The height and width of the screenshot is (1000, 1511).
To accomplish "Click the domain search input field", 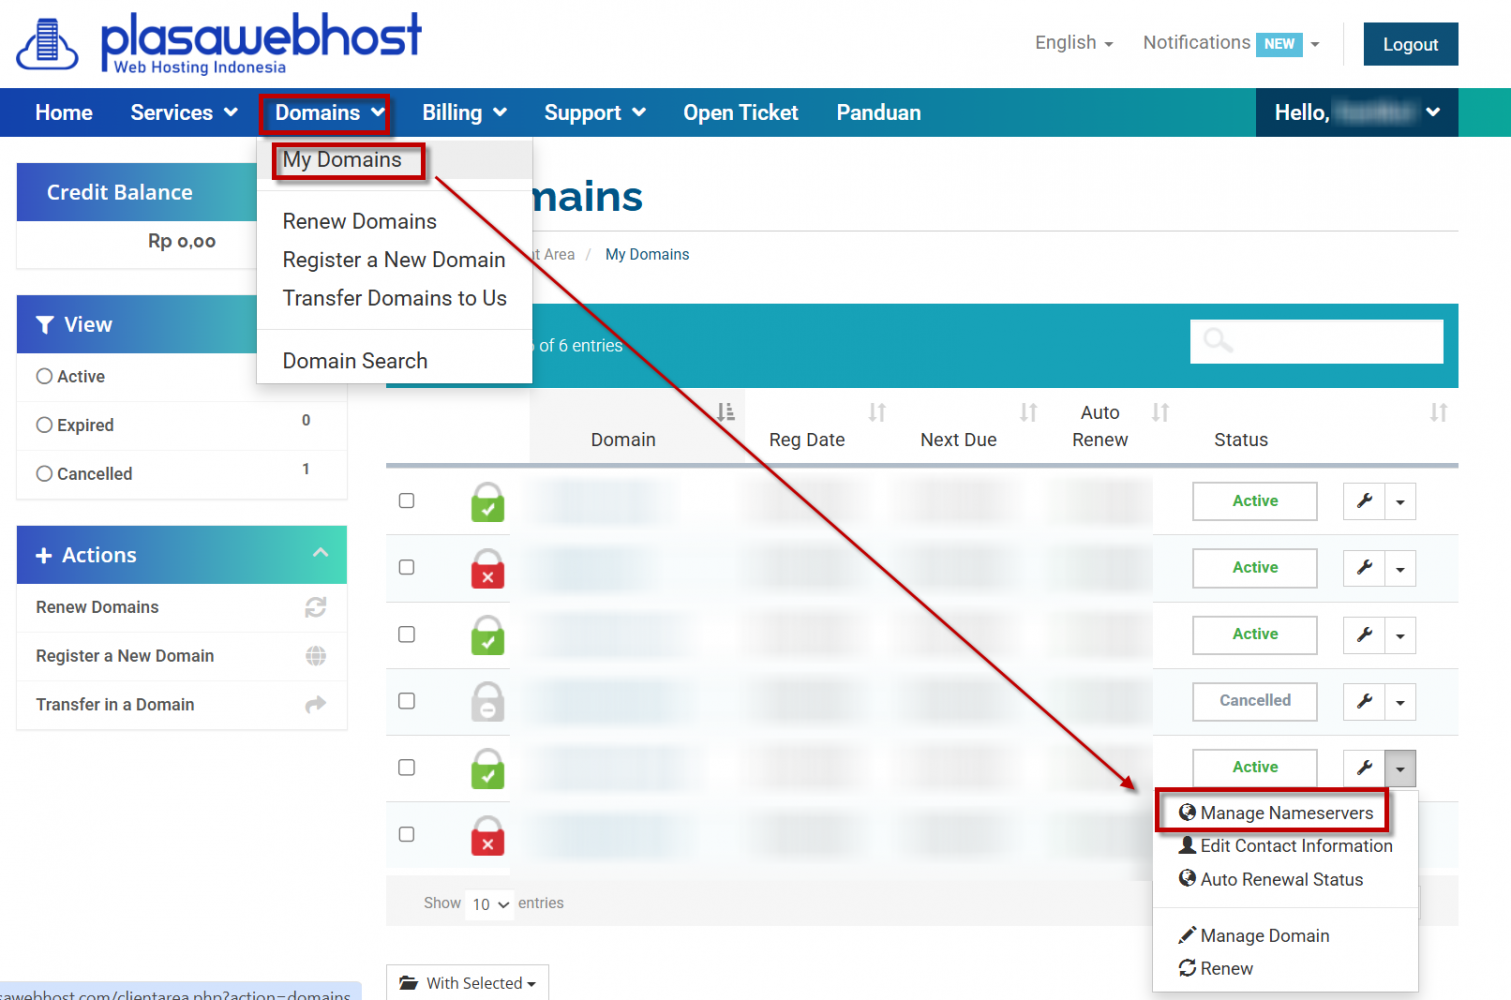I will (x=1316, y=342).
